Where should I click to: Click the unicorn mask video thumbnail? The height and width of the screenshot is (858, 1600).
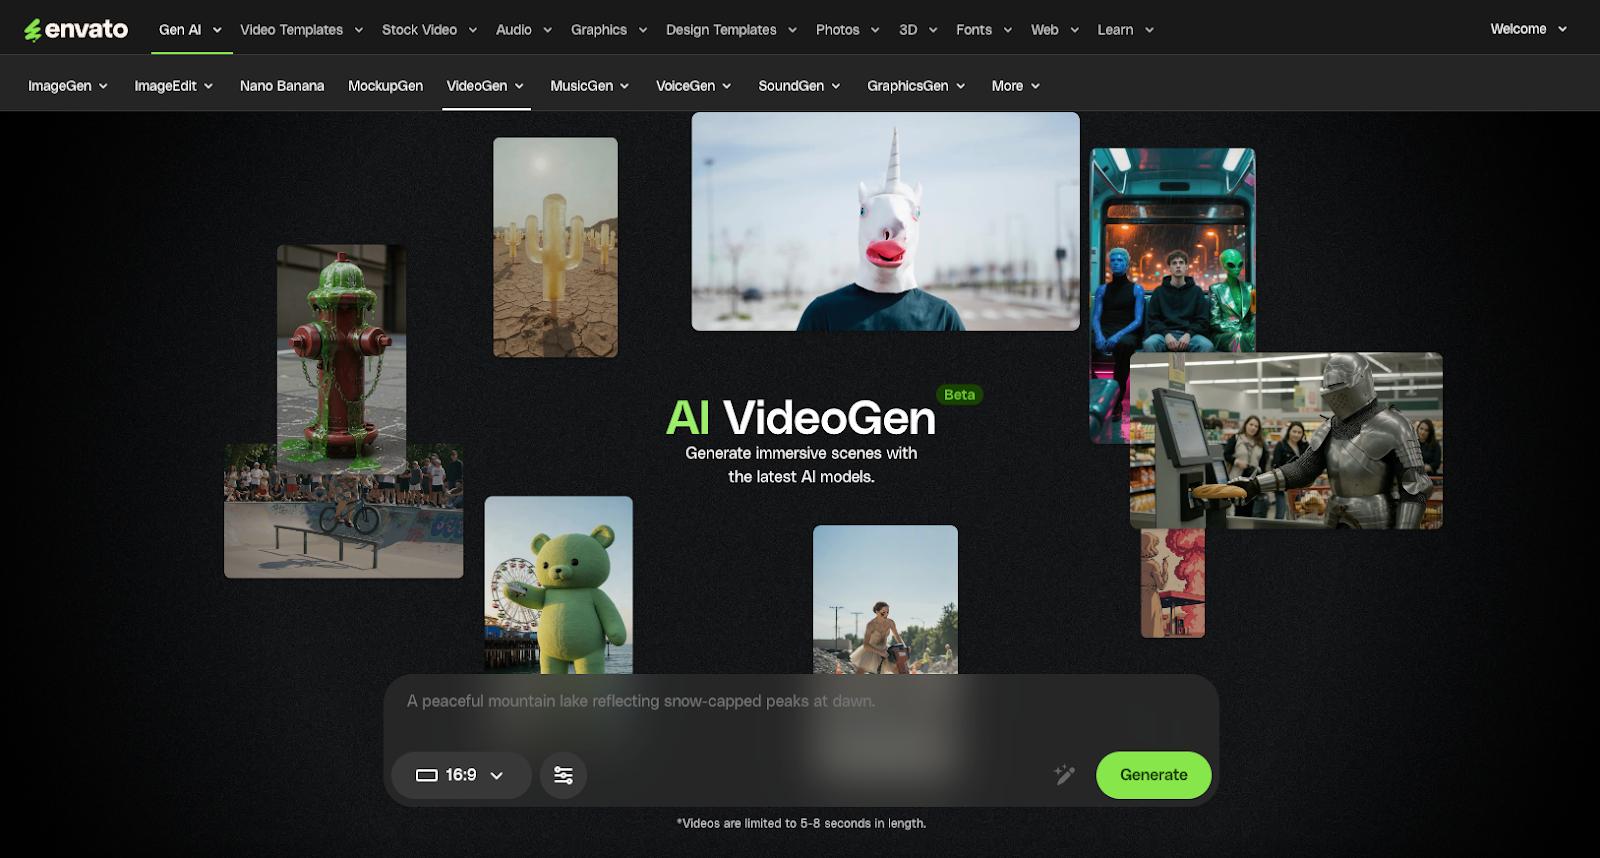886,221
